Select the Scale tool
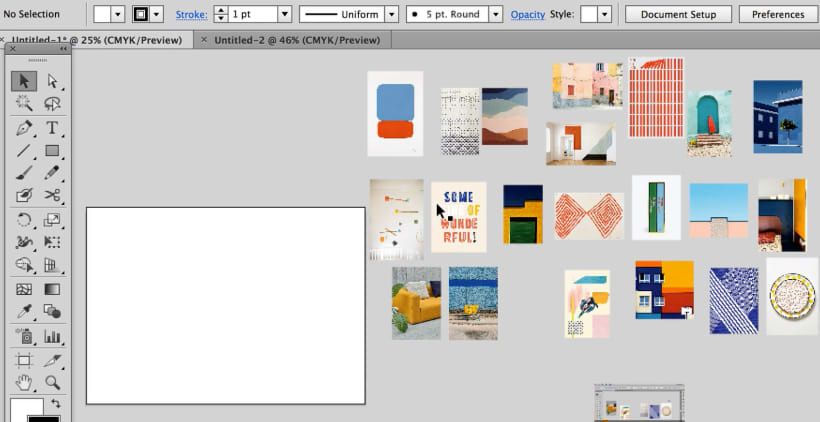The width and height of the screenshot is (820, 422). tap(52, 220)
